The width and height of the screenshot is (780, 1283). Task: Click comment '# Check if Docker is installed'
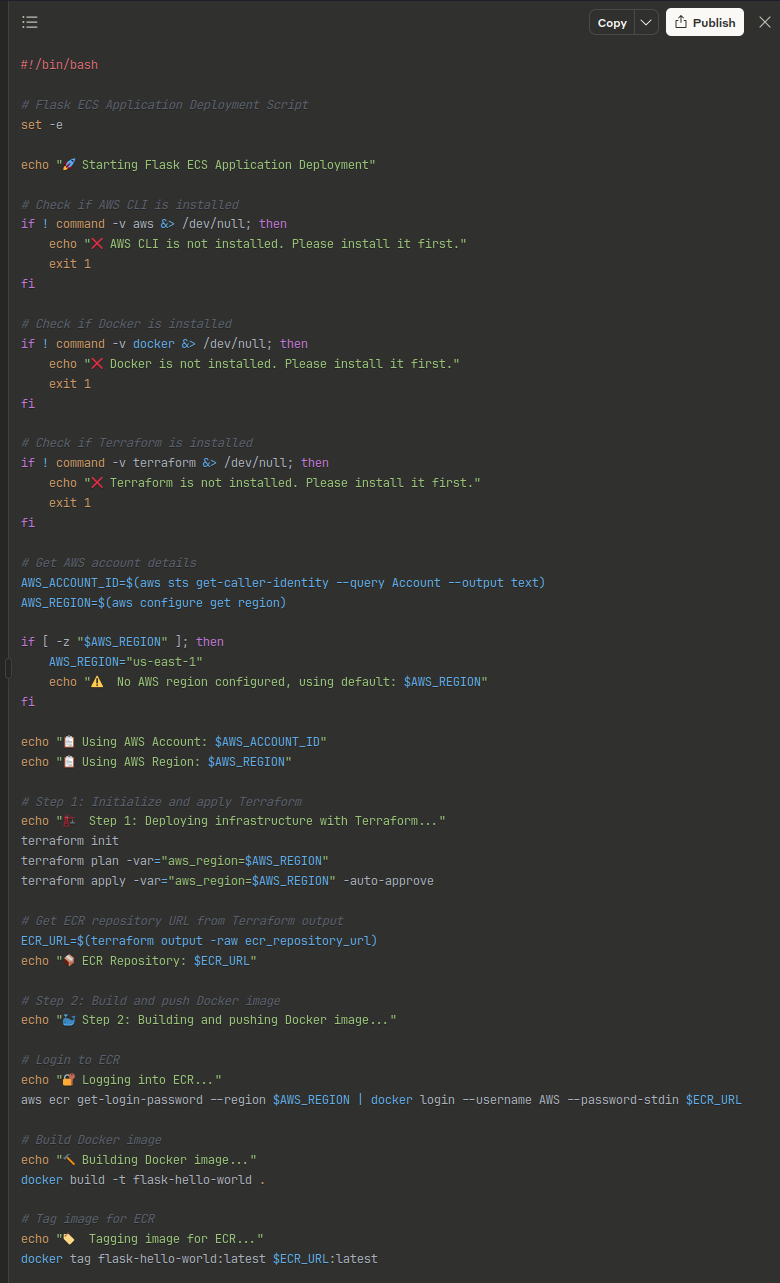(x=126, y=324)
